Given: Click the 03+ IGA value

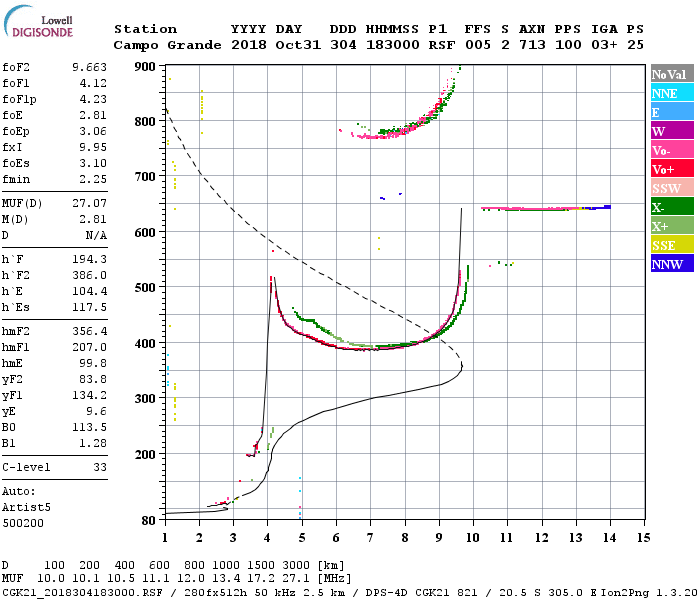Looking at the screenshot, I should tap(604, 46).
